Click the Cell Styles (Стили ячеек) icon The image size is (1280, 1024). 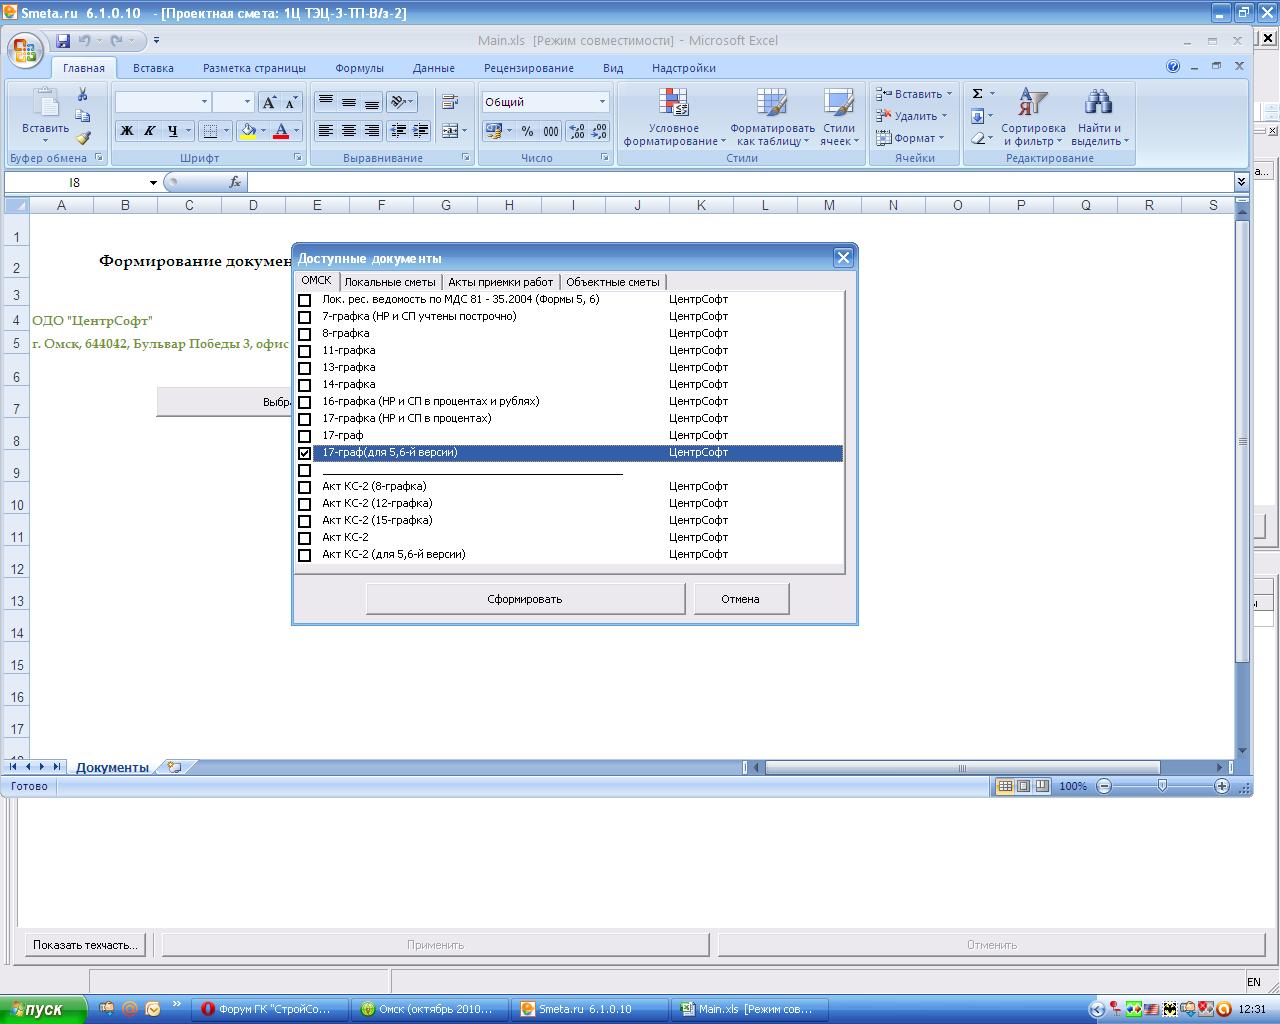(x=838, y=104)
